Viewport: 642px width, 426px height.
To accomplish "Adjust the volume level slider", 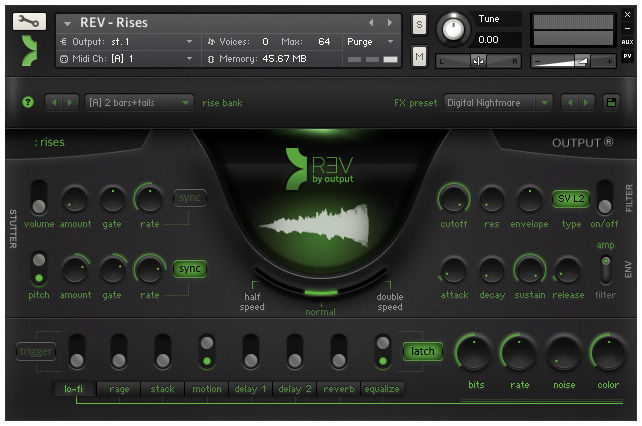I will point(573,61).
